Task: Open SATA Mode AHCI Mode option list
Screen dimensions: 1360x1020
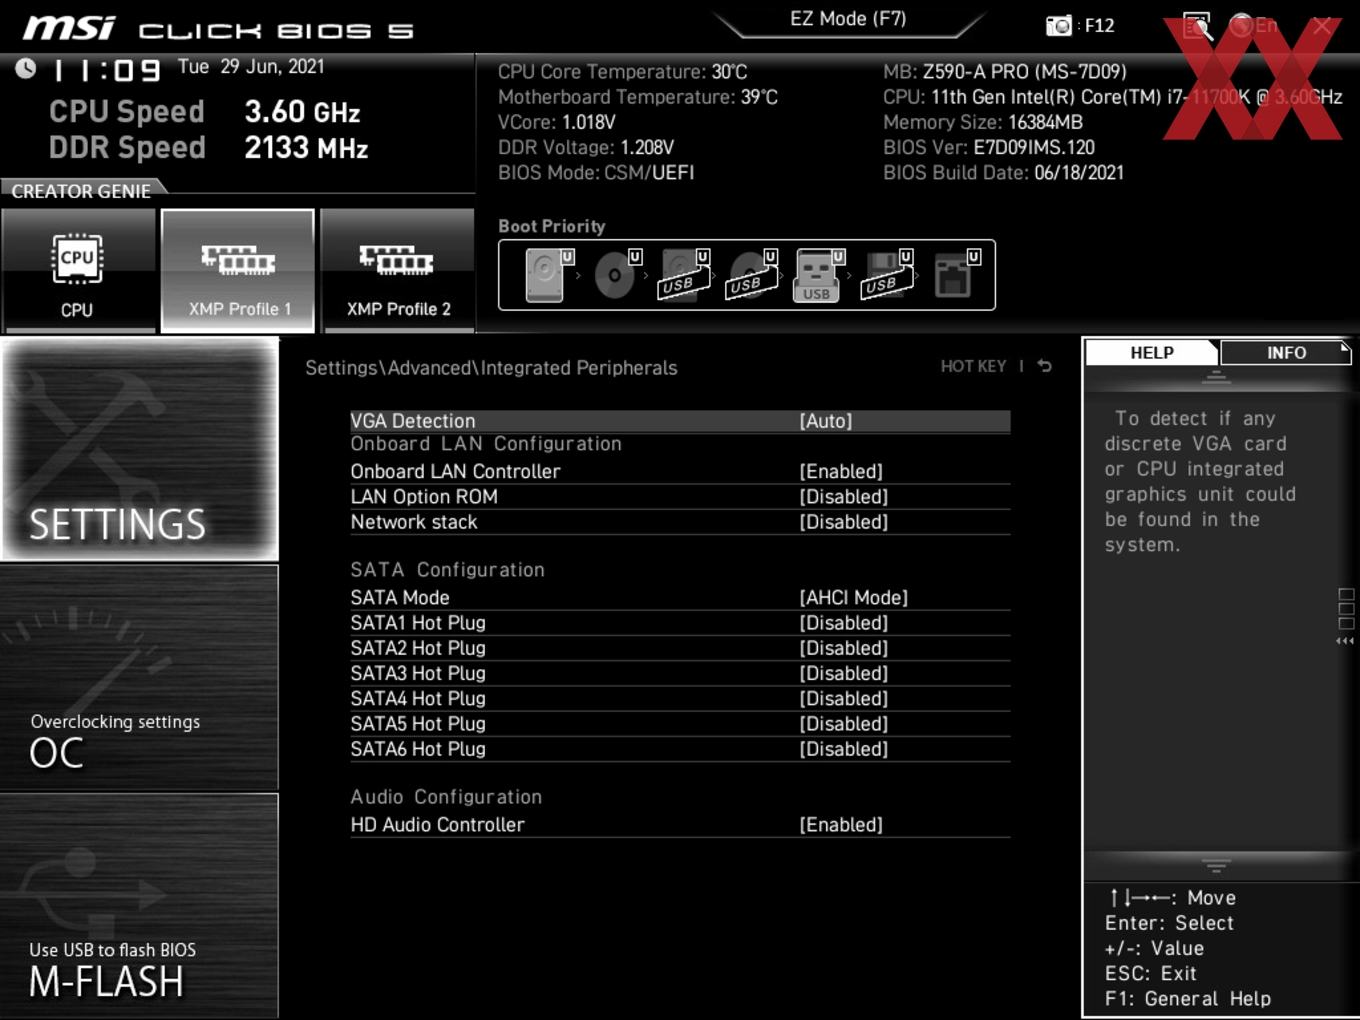Action: [853, 598]
